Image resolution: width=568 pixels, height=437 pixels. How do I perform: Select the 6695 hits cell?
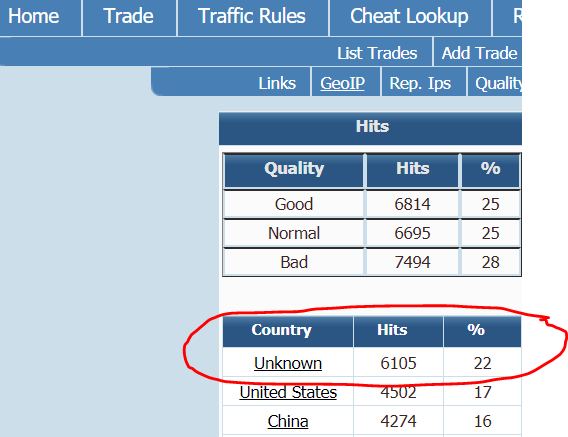[412, 233]
